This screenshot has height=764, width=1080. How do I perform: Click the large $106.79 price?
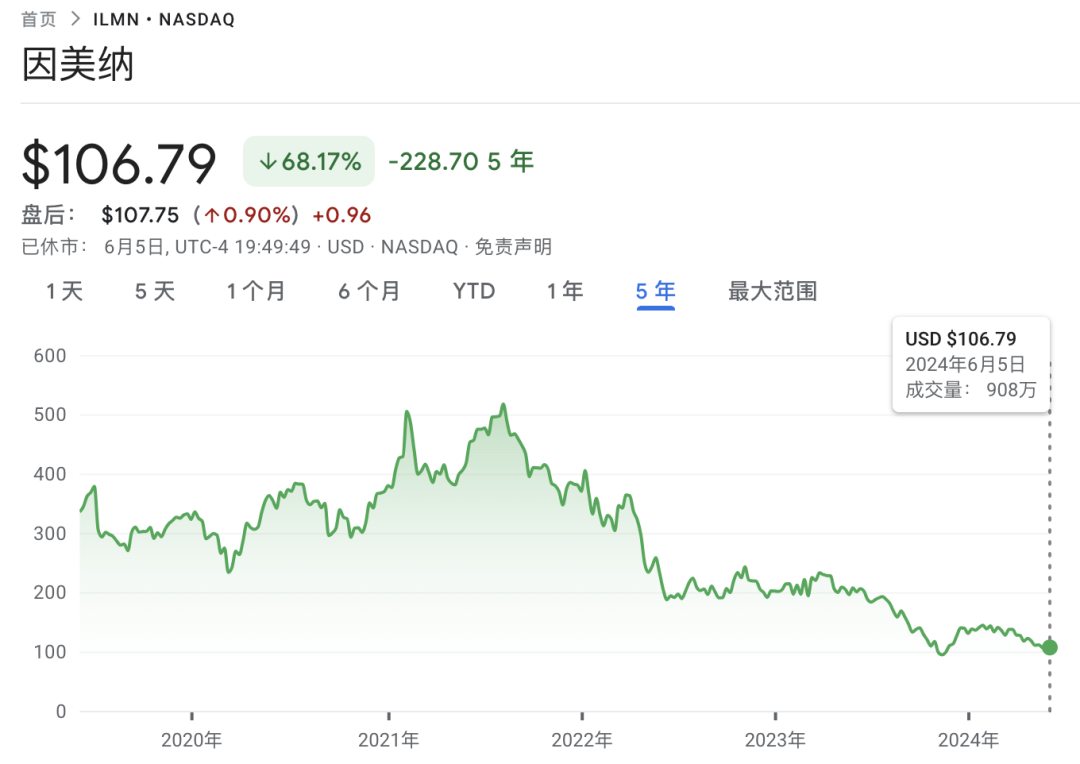[x=120, y=163]
